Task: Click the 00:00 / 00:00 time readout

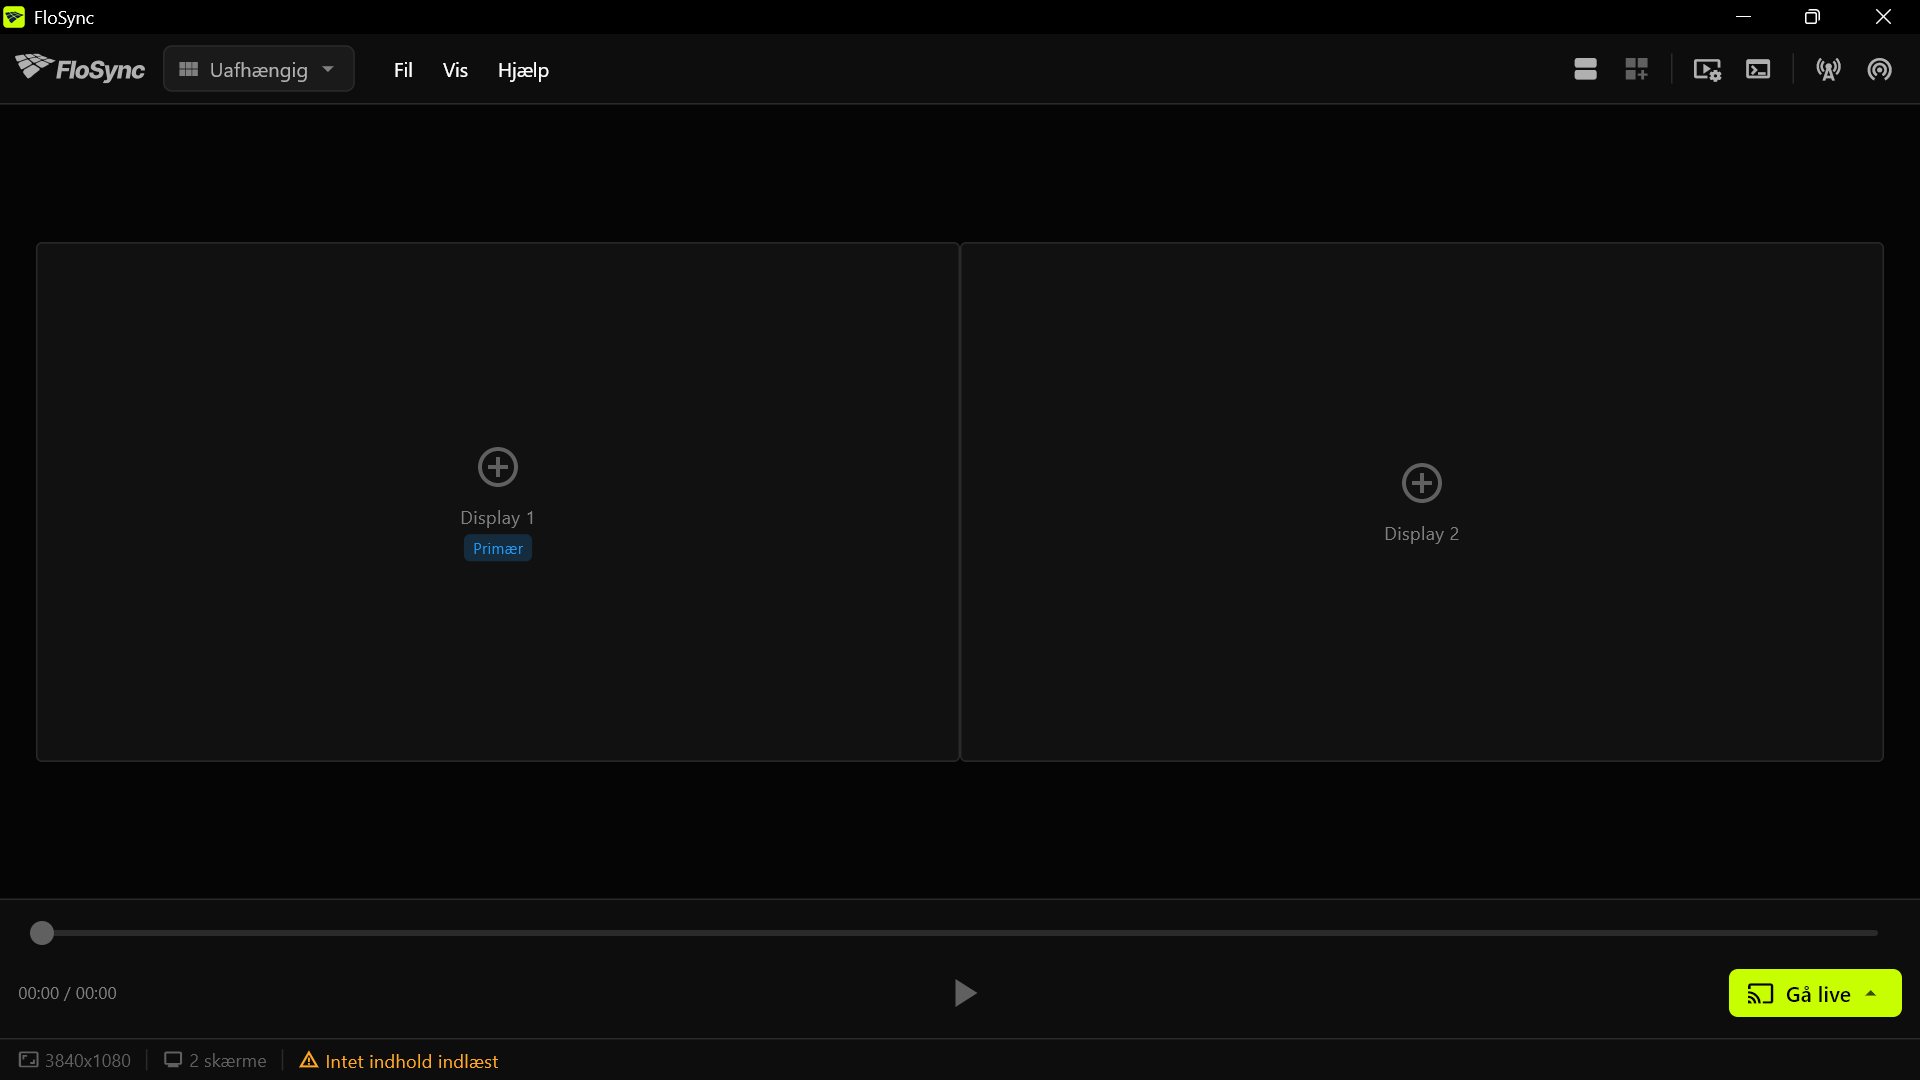Action: [x=67, y=993]
